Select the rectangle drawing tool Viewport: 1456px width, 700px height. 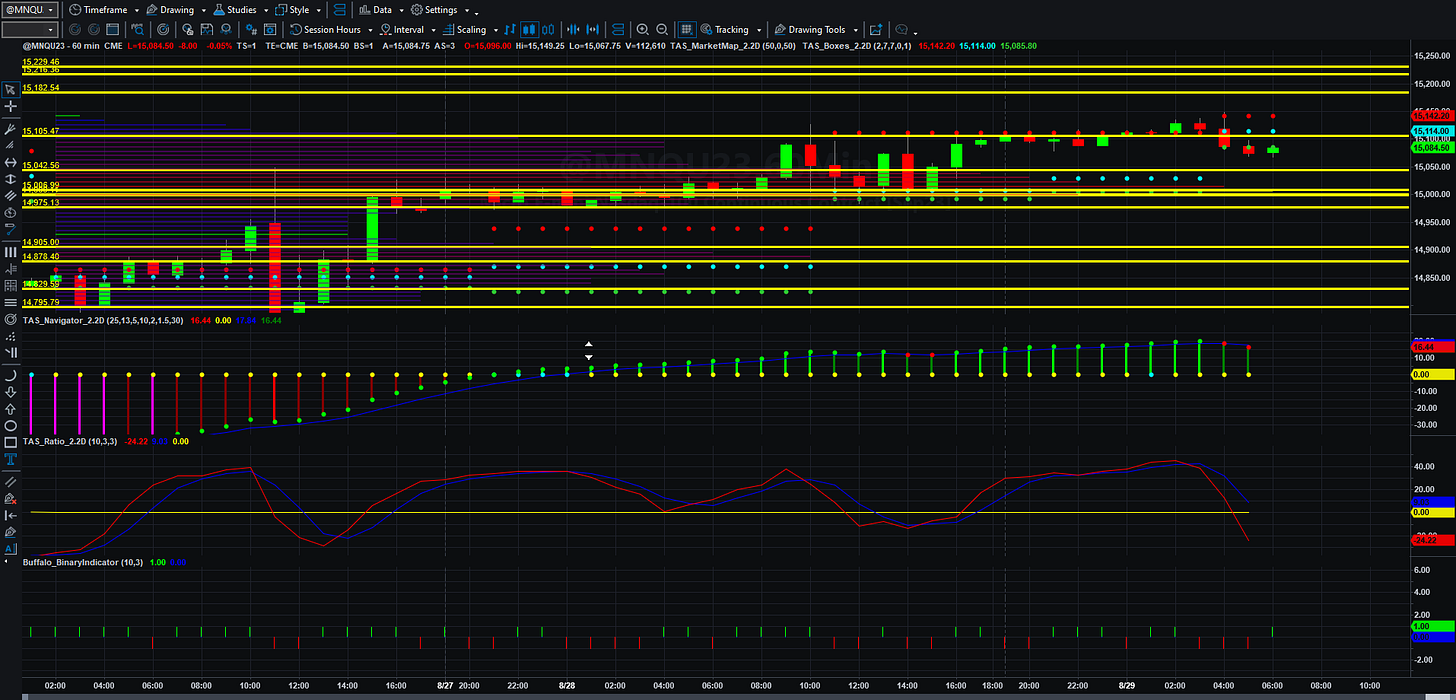(x=11, y=443)
